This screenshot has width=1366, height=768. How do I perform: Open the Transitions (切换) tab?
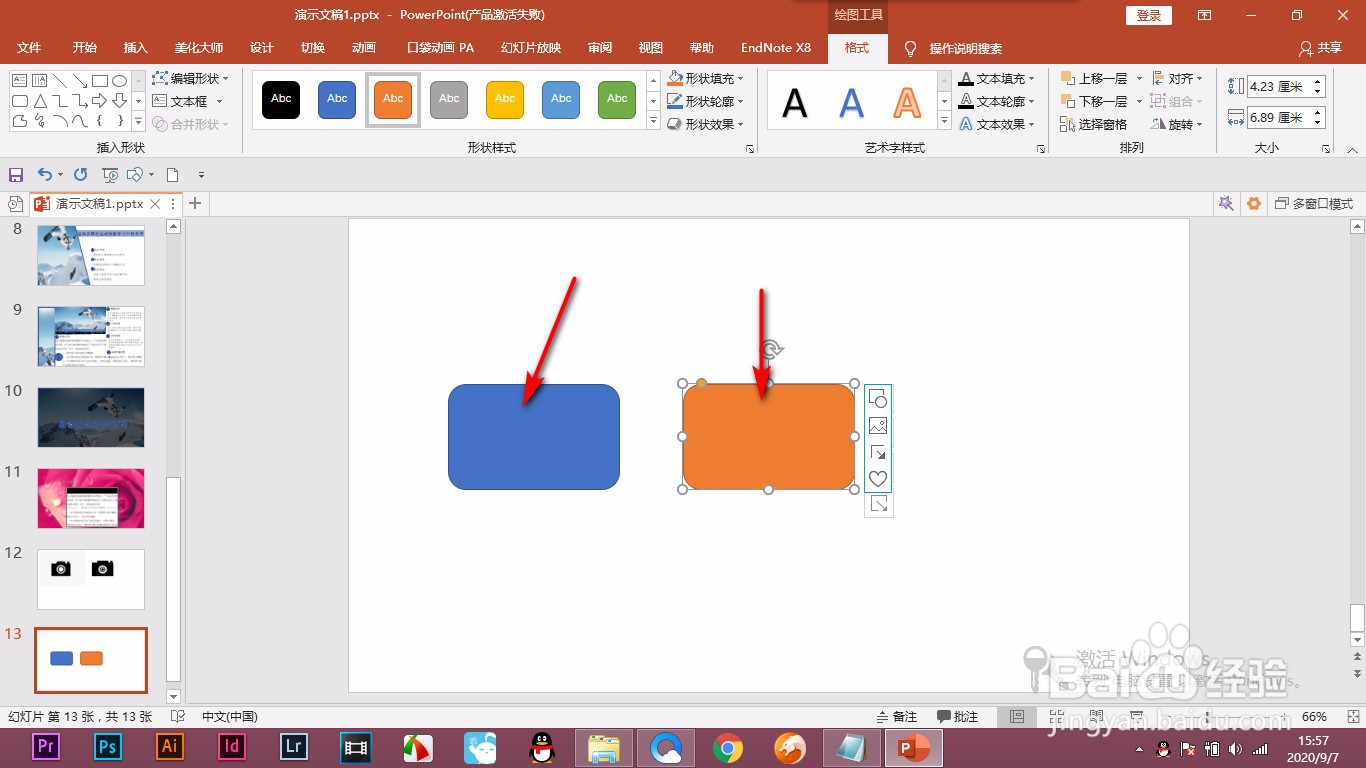tap(313, 47)
